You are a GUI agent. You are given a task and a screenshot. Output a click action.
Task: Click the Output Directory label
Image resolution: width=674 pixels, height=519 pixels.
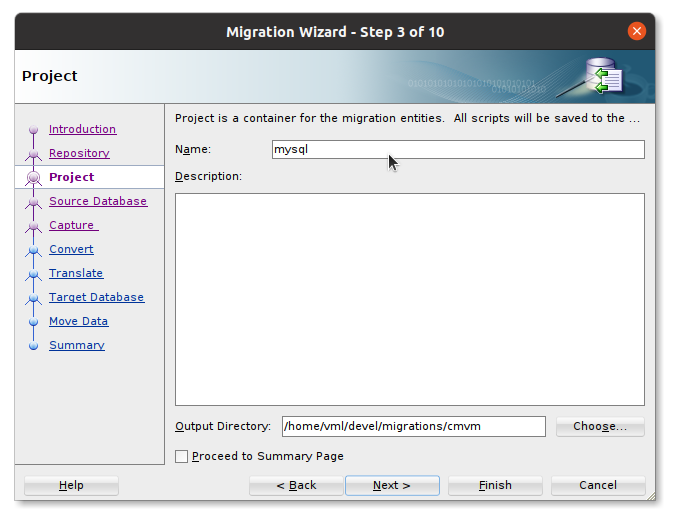223,427
